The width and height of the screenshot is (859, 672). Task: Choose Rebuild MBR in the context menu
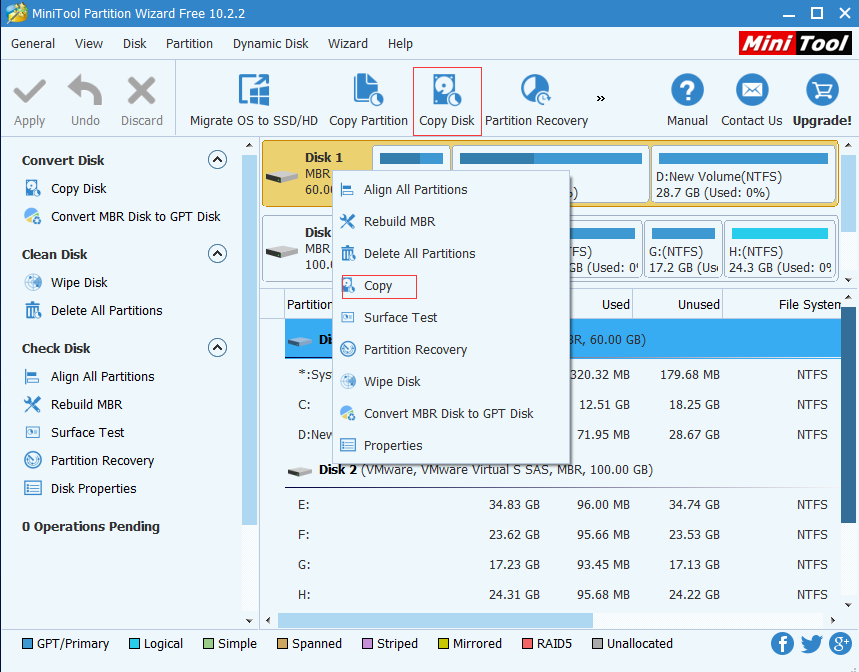451,221
